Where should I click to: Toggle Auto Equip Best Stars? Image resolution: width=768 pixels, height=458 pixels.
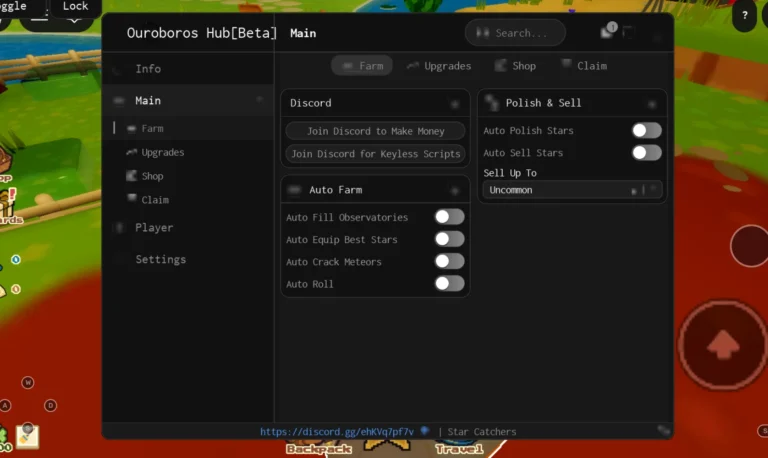449,239
